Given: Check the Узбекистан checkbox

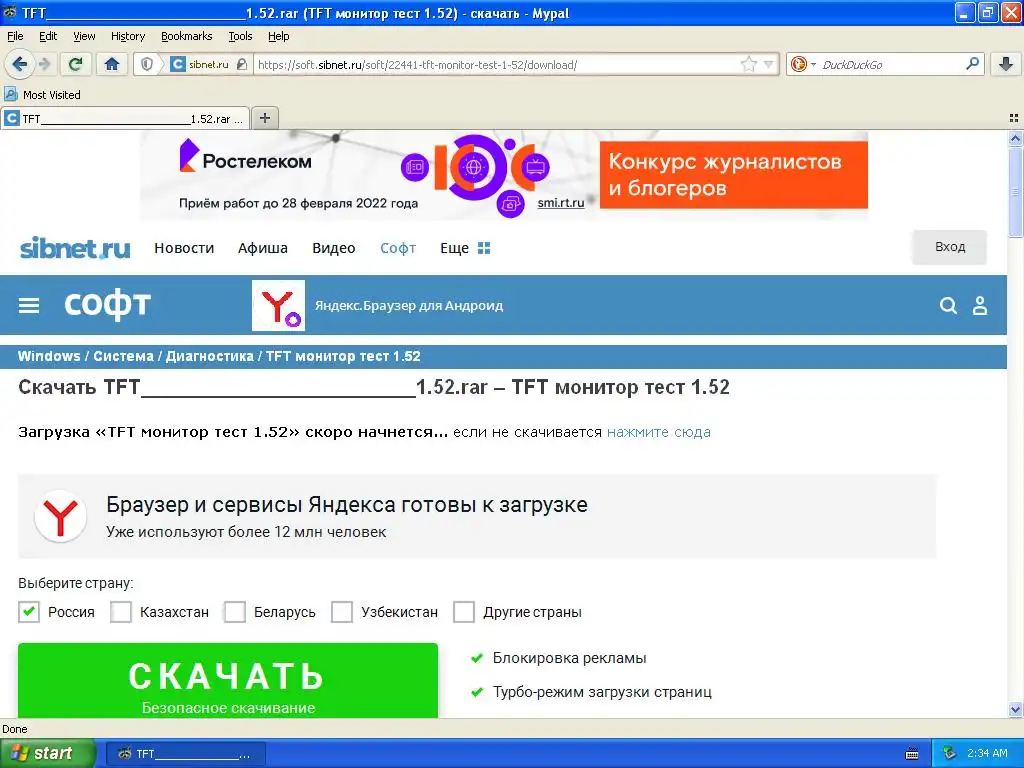Looking at the screenshot, I should coord(342,612).
